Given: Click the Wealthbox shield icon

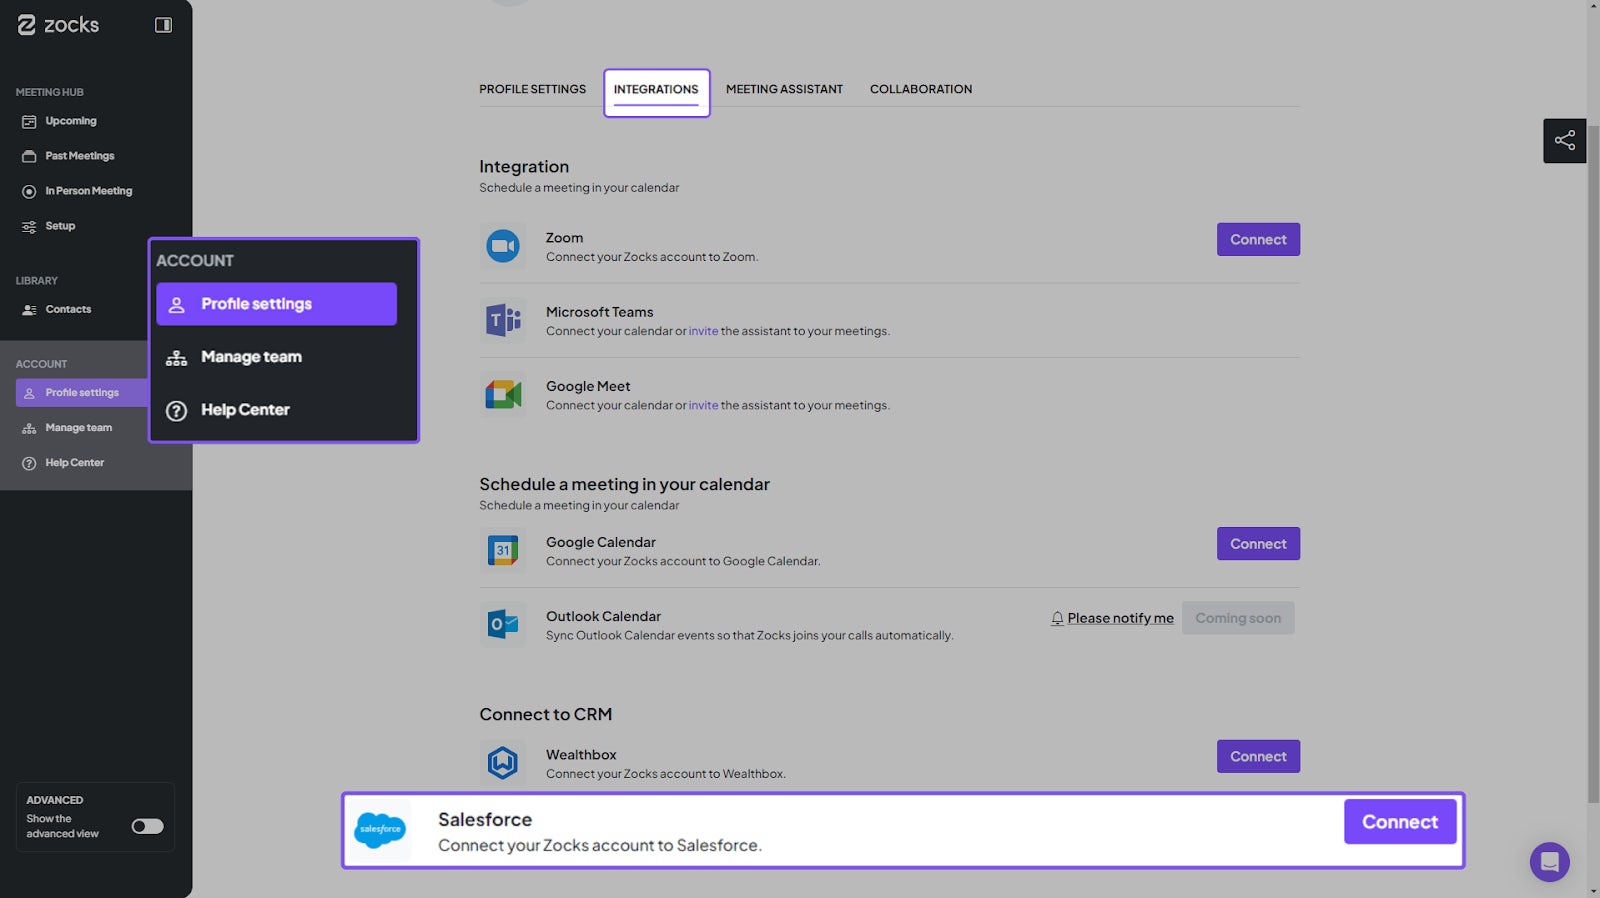Looking at the screenshot, I should (502, 763).
